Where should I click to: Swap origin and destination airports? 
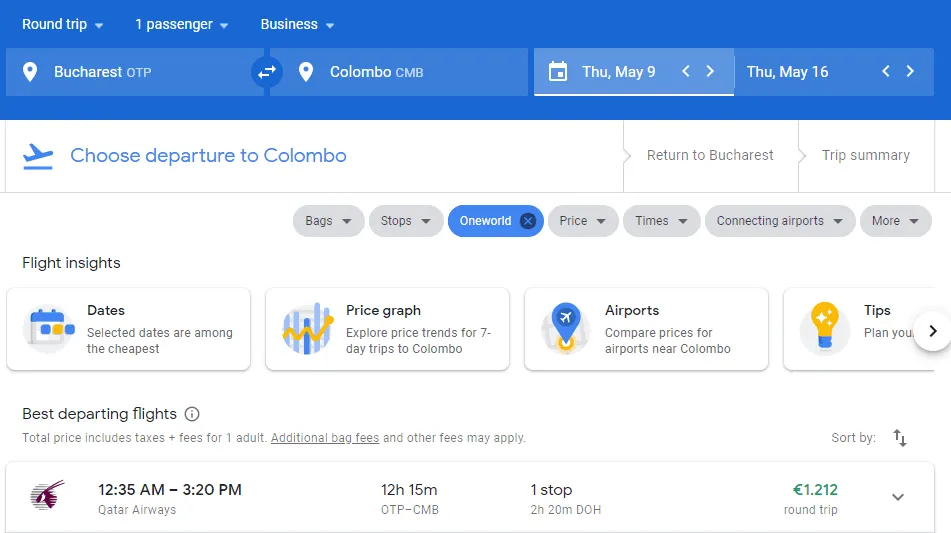pyautogui.click(x=267, y=72)
